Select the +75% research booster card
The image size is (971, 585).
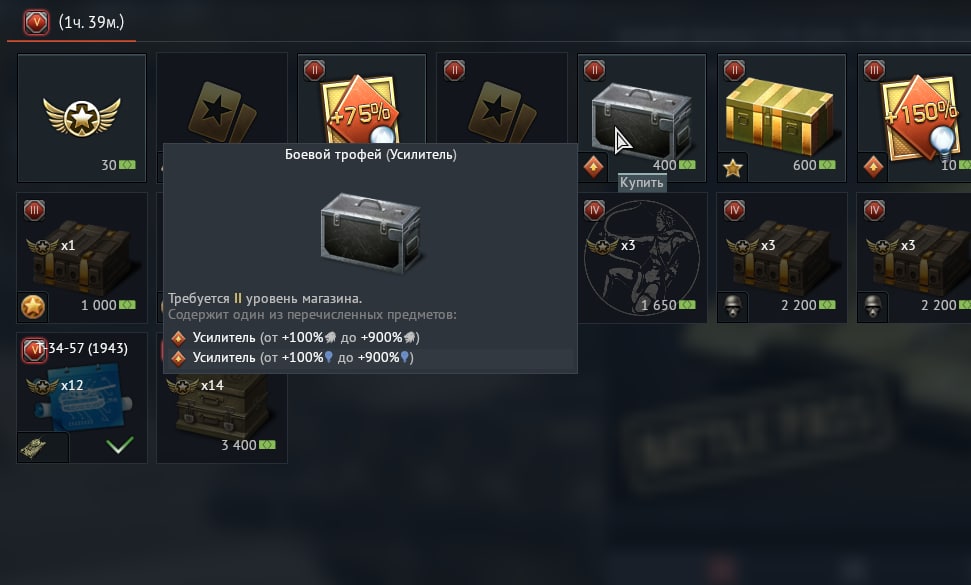[x=362, y=99]
